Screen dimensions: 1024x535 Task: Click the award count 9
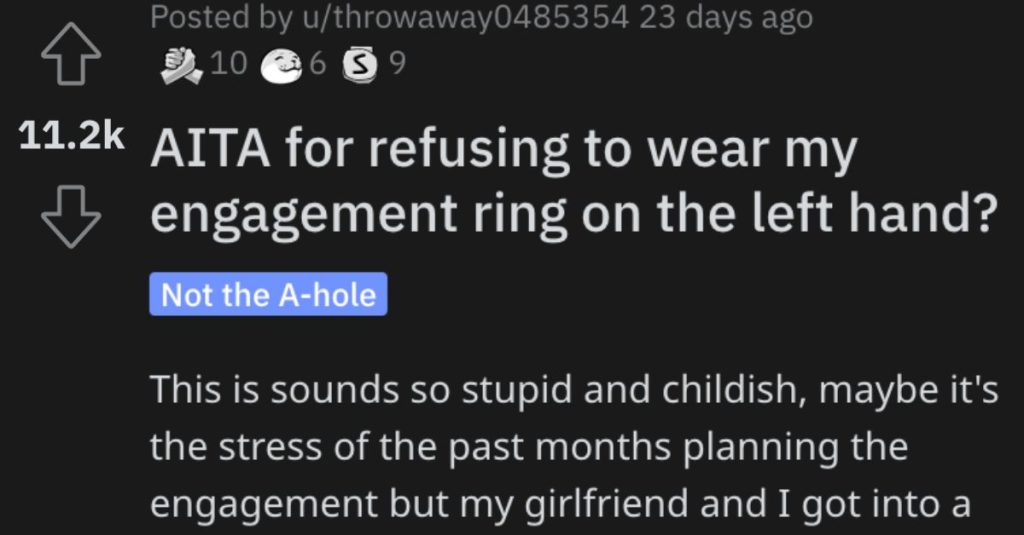coord(397,65)
